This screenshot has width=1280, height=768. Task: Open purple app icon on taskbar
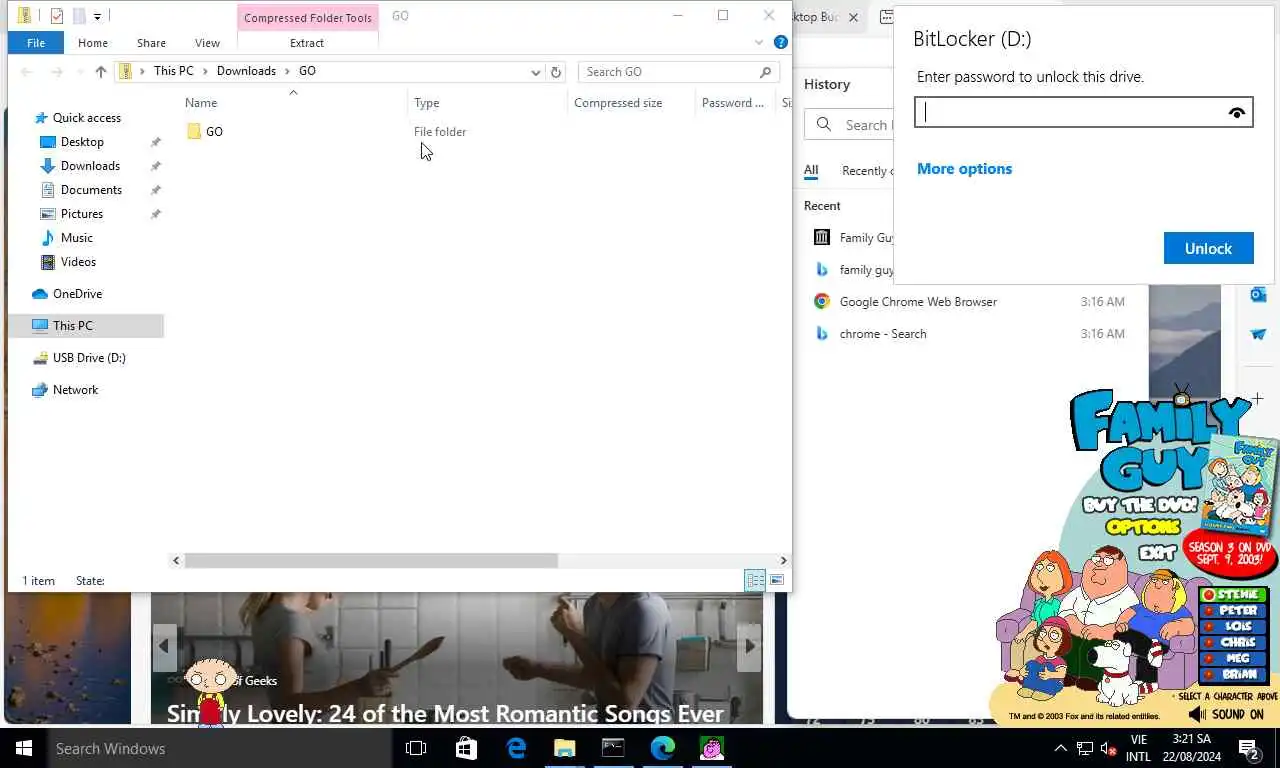tap(711, 748)
